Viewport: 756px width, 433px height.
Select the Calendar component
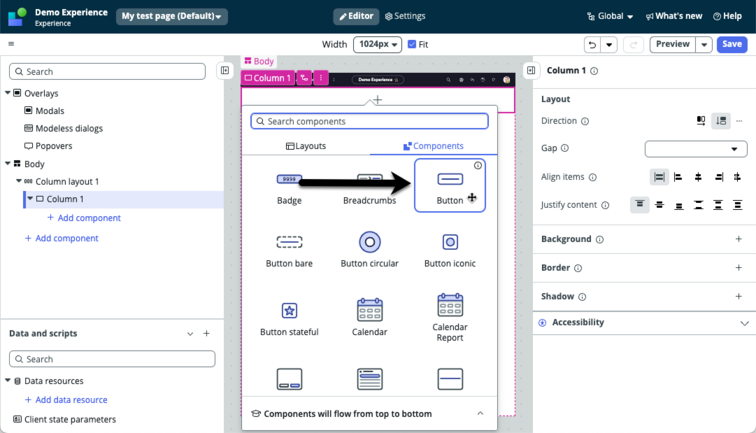(x=369, y=318)
